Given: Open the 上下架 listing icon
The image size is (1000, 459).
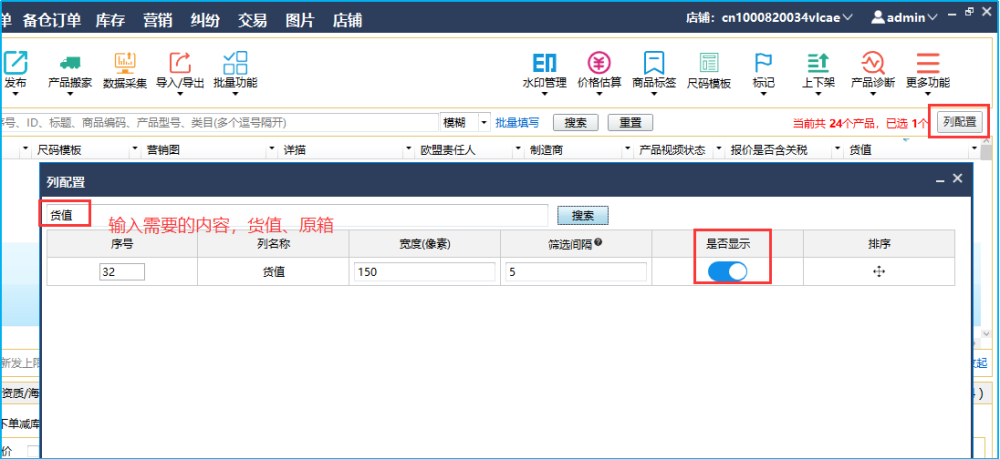Looking at the screenshot, I should [x=818, y=62].
